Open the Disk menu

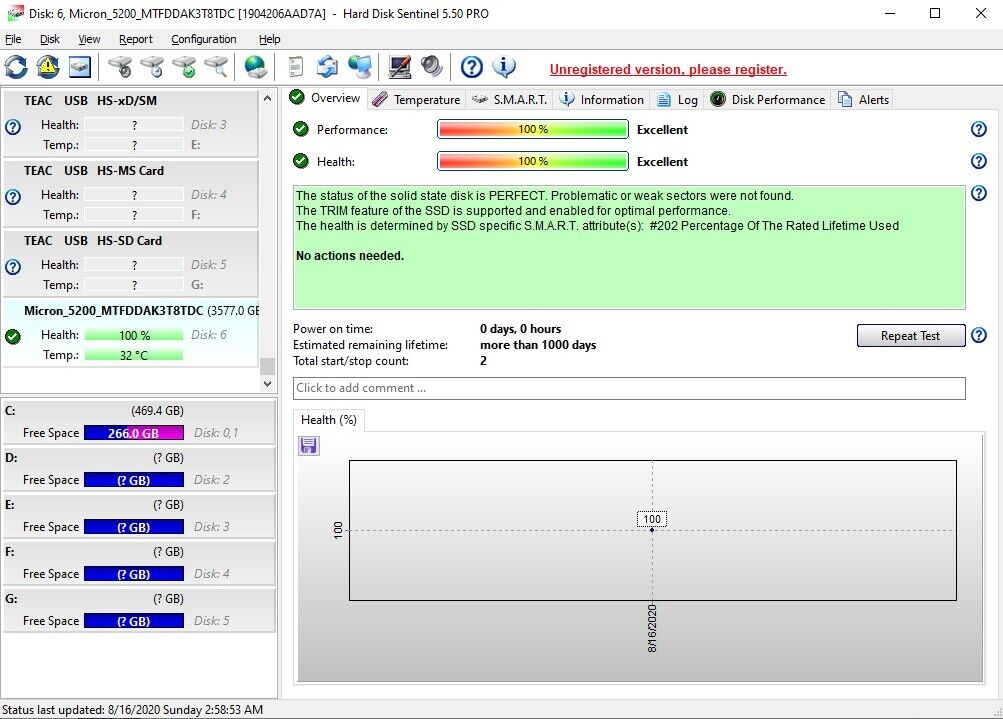click(x=49, y=39)
